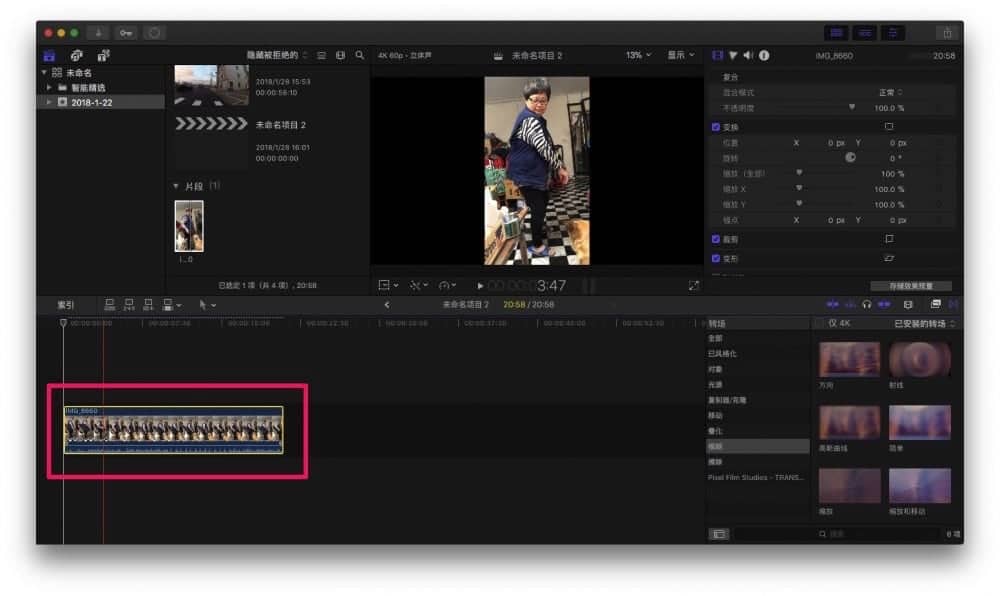
Task: Open the photos and audio sidebar icon
Action: pyautogui.click(x=76, y=55)
